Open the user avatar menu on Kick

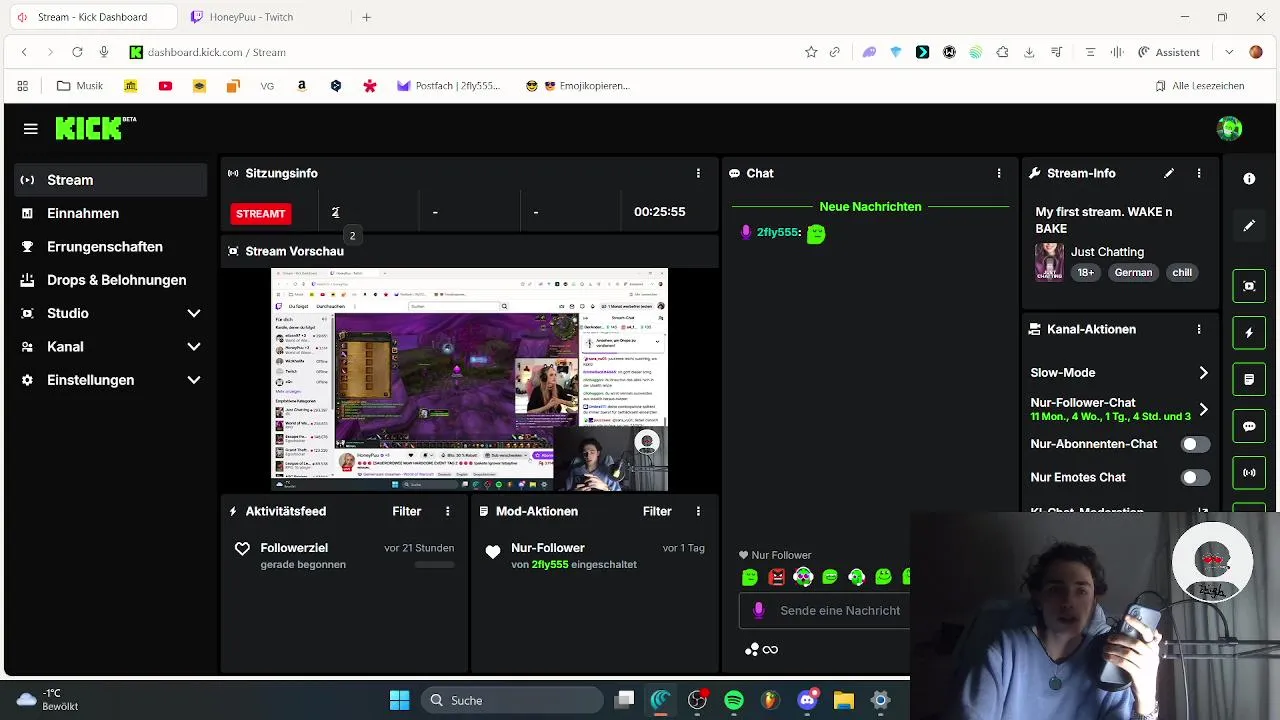click(x=1229, y=128)
